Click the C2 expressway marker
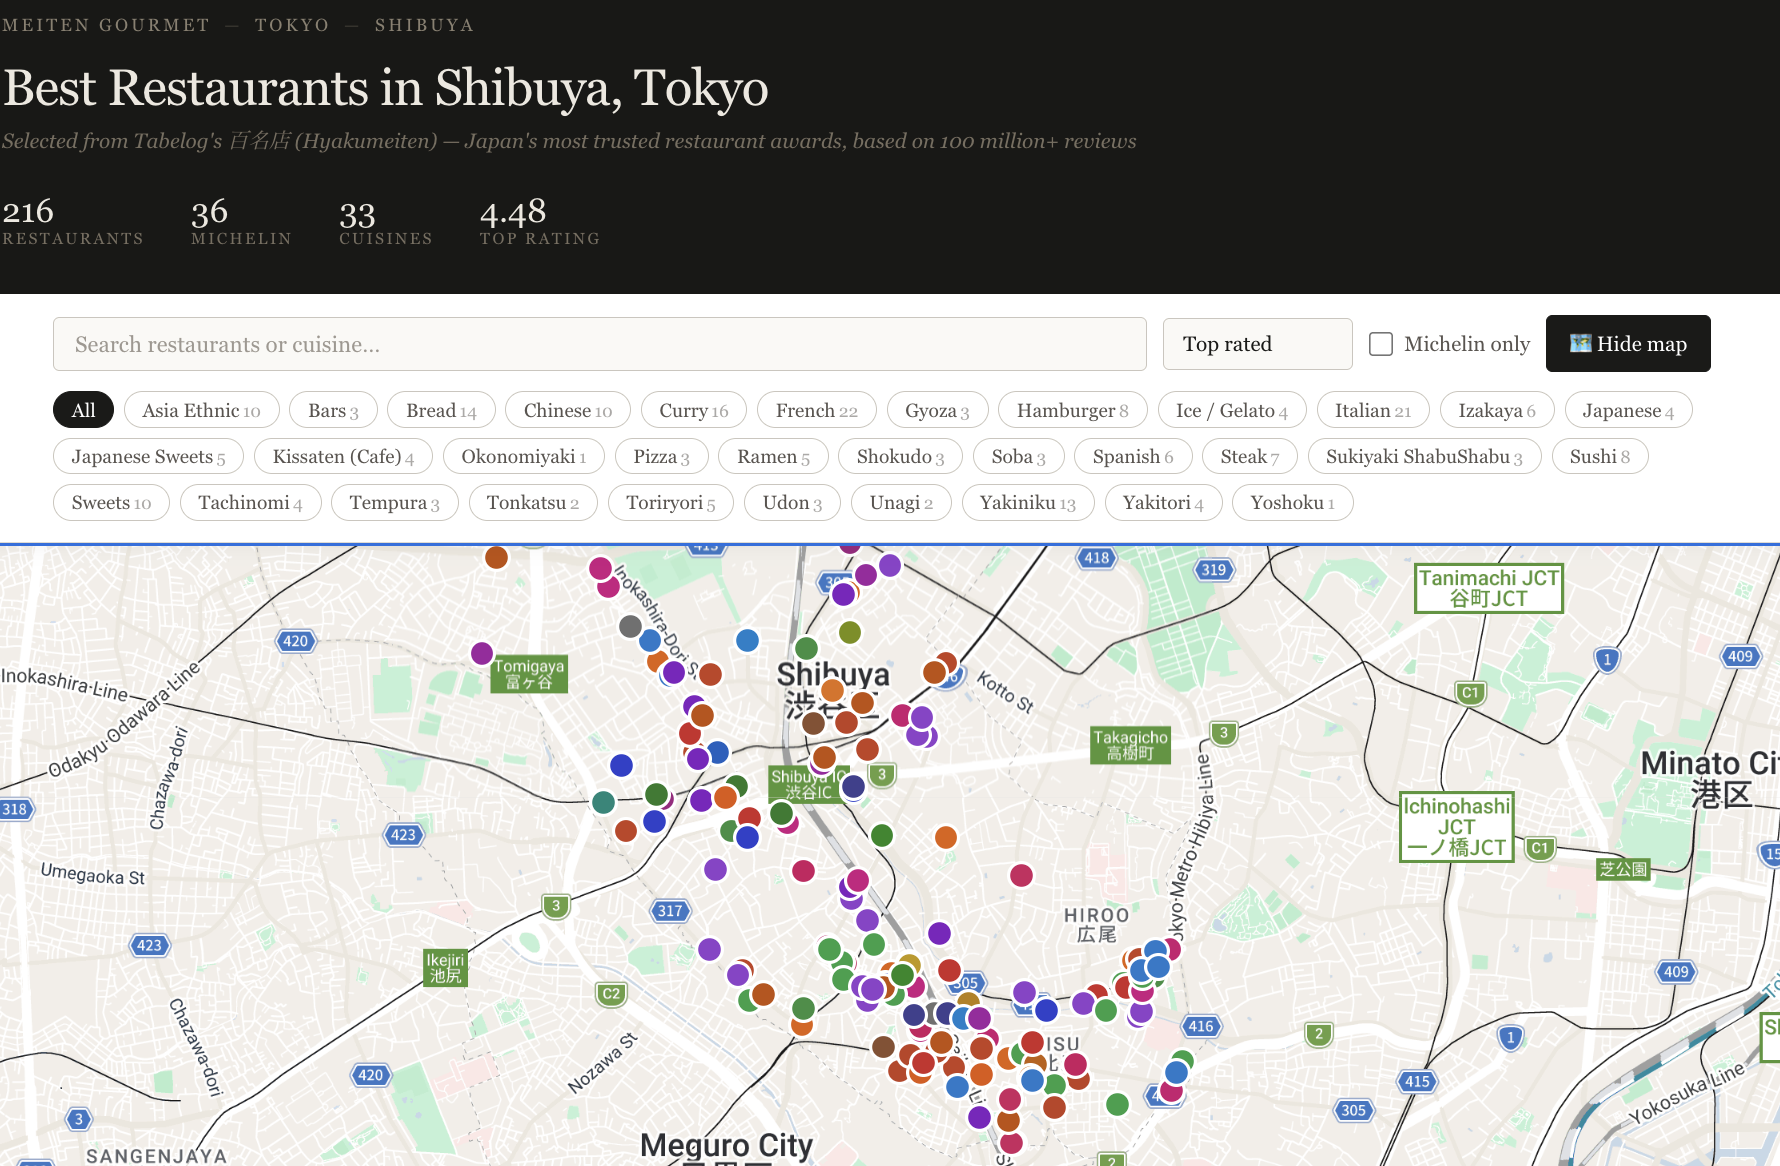Screen dimensions: 1780x1166 point(611,993)
